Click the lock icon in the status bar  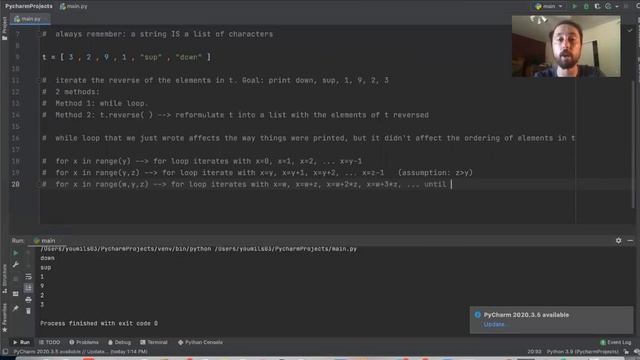(x=626, y=351)
